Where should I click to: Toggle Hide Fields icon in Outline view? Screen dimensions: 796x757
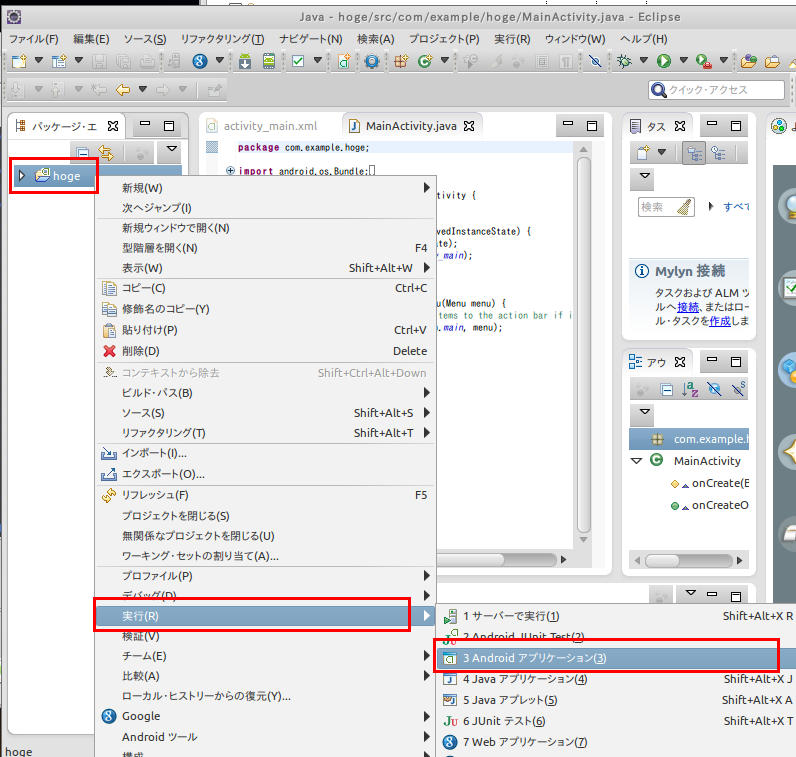click(714, 389)
